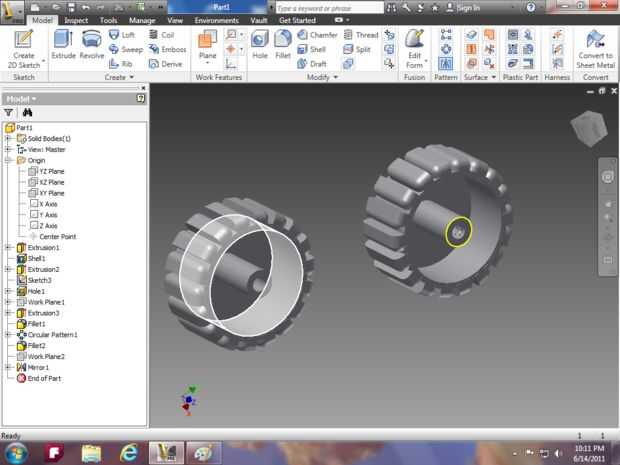Collapse the Origin folder
Image resolution: width=620 pixels, height=465 pixels.
click(x=8, y=160)
